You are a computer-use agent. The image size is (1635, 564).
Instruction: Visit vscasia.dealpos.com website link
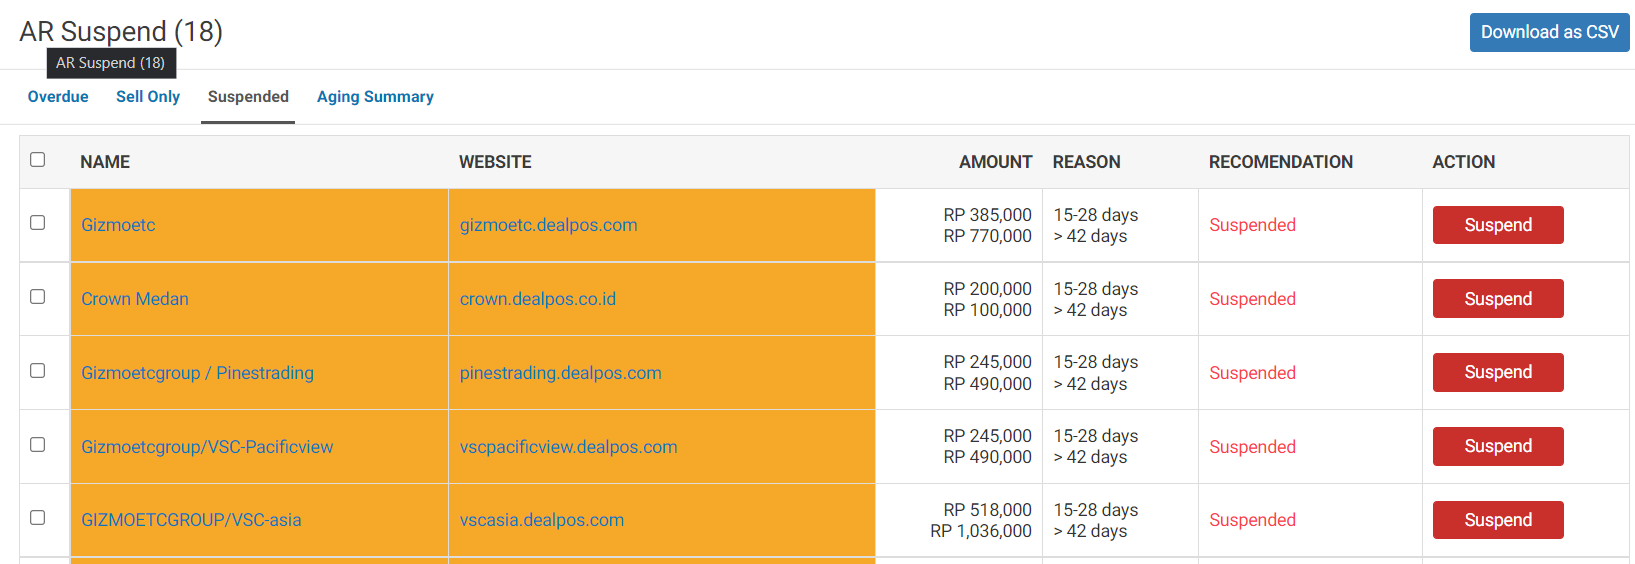coord(542,520)
